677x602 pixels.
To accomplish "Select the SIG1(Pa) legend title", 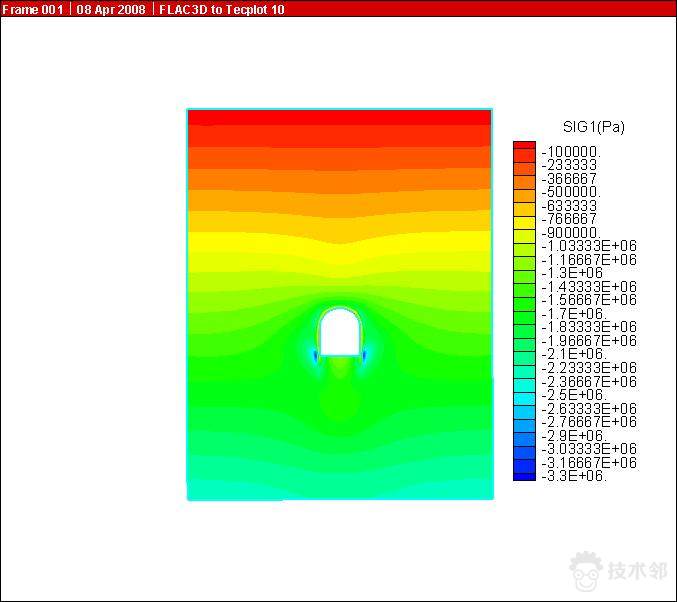I will click(x=594, y=127).
